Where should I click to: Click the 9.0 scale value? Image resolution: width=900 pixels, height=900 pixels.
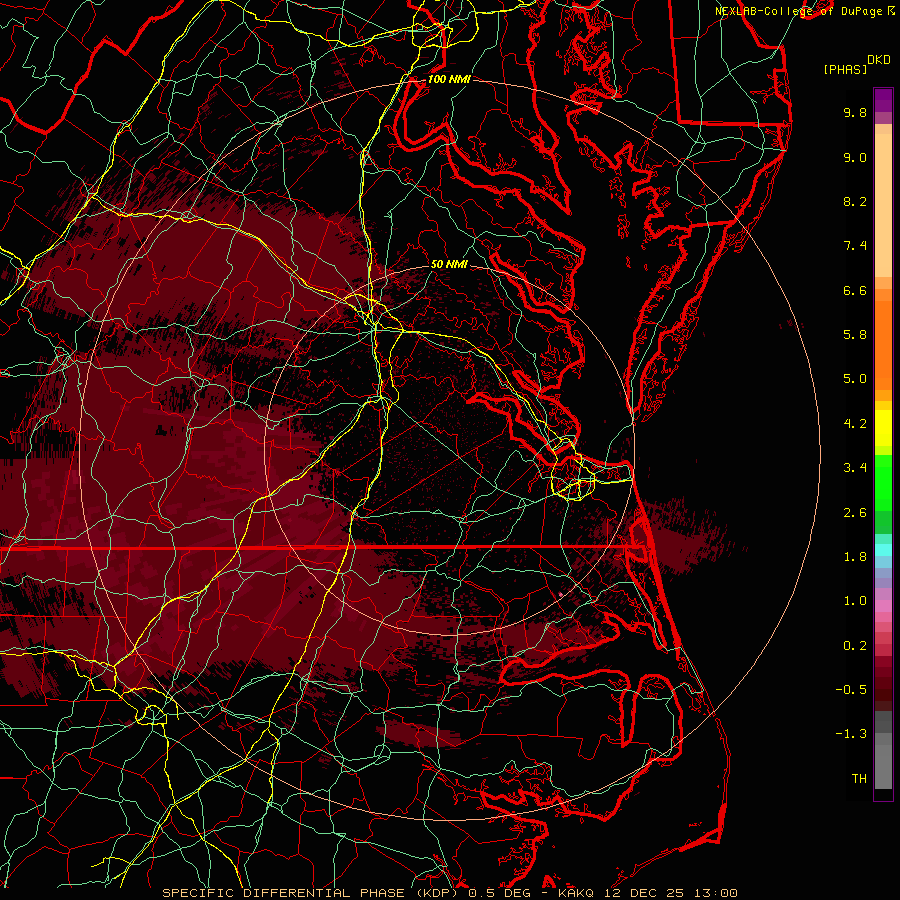pyautogui.click(x=855, y=157)
